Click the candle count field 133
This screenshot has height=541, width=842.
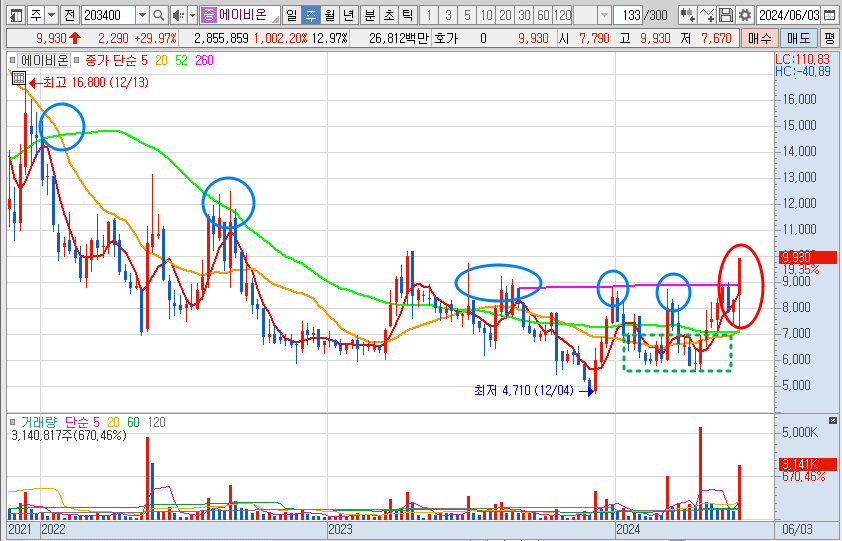click(629, 15)
